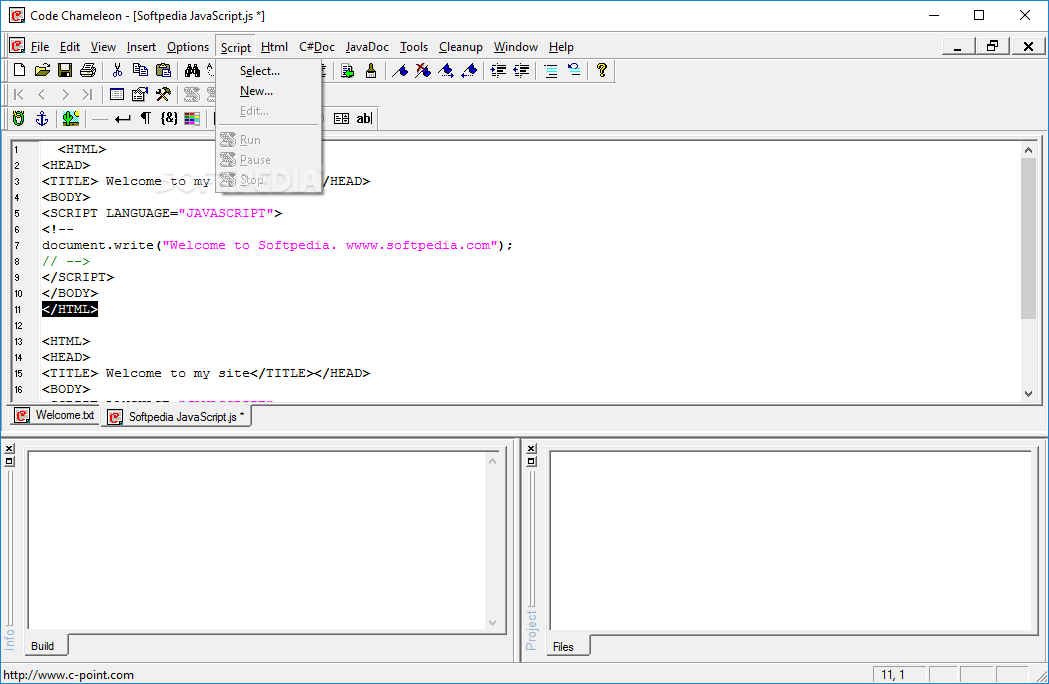This screenshot has height=684, width=1049.
Task: Go forward with the > navigation arrow
Action: coord(65,94)
